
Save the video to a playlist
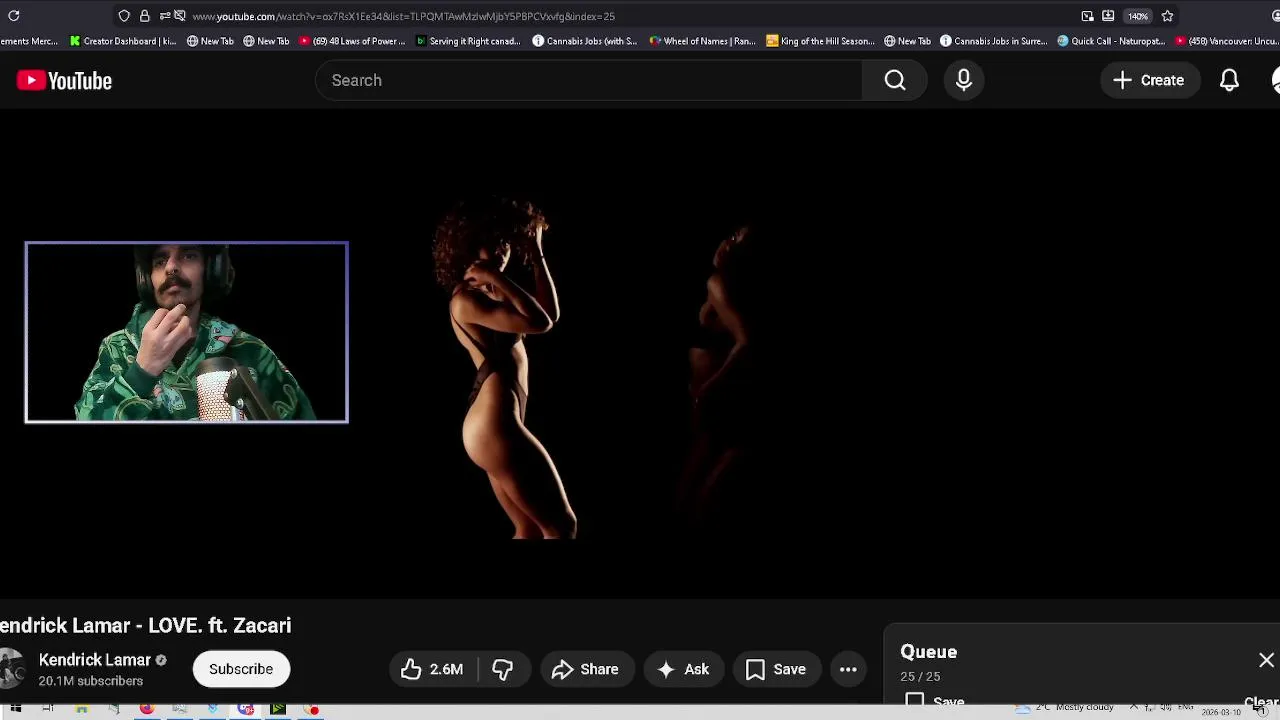[776, 669]
